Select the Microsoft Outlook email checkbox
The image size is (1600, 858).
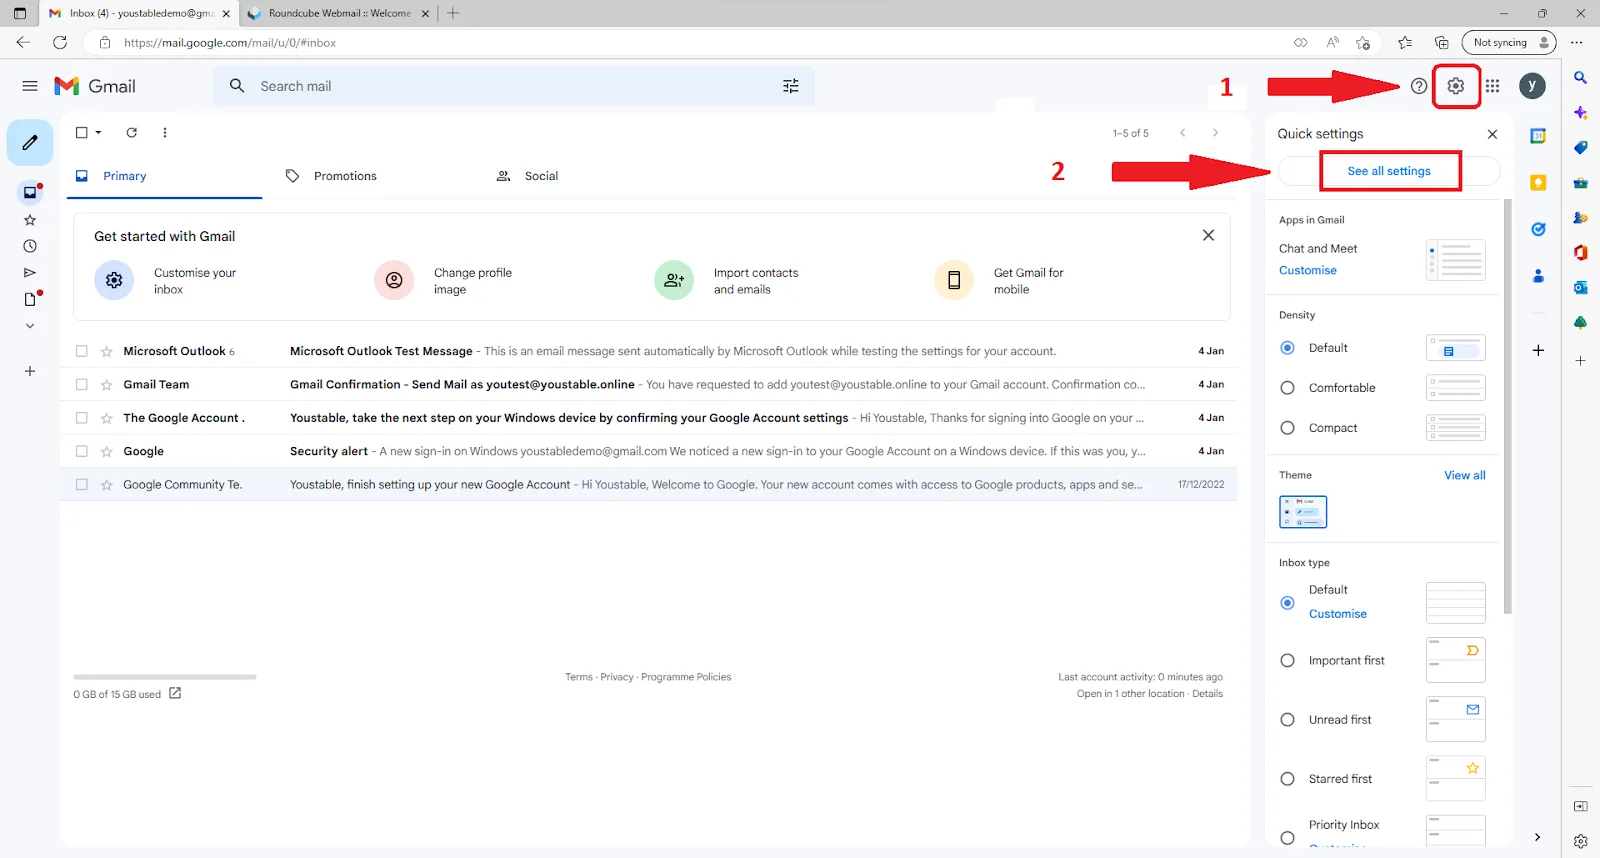click(82, 351)
